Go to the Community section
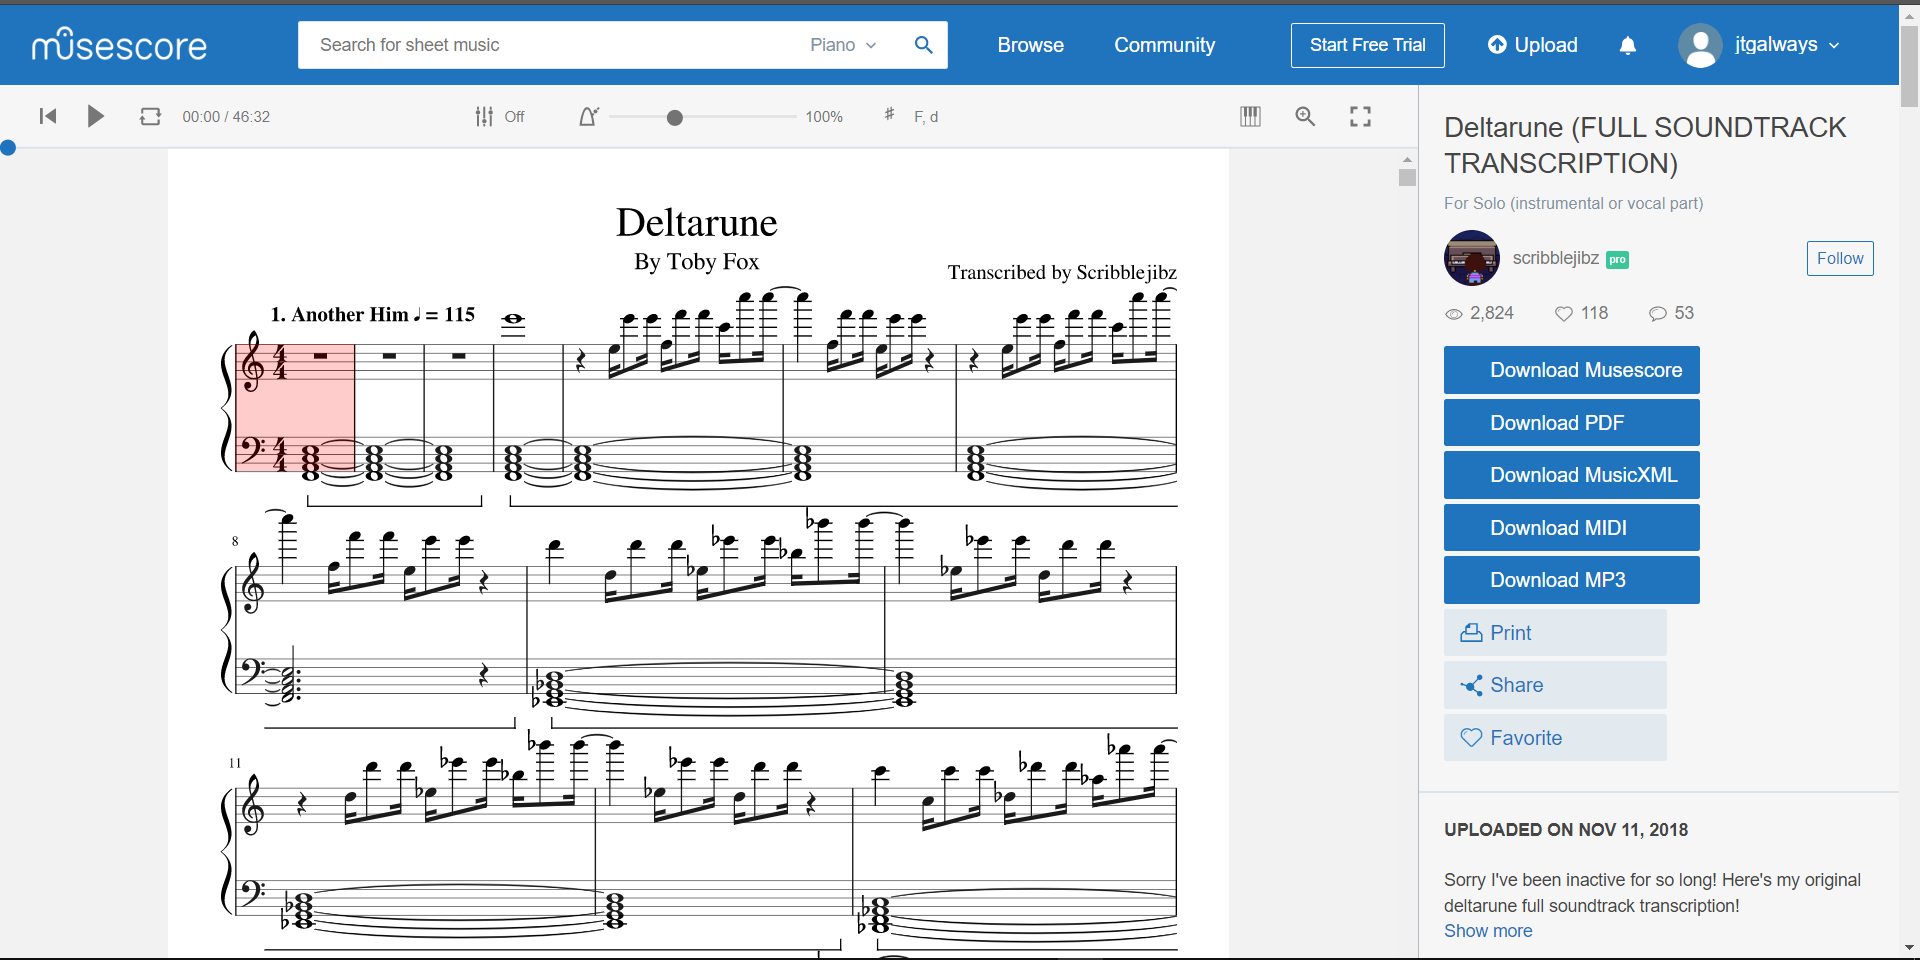Screen dimensions: 1920x960 1164,45
